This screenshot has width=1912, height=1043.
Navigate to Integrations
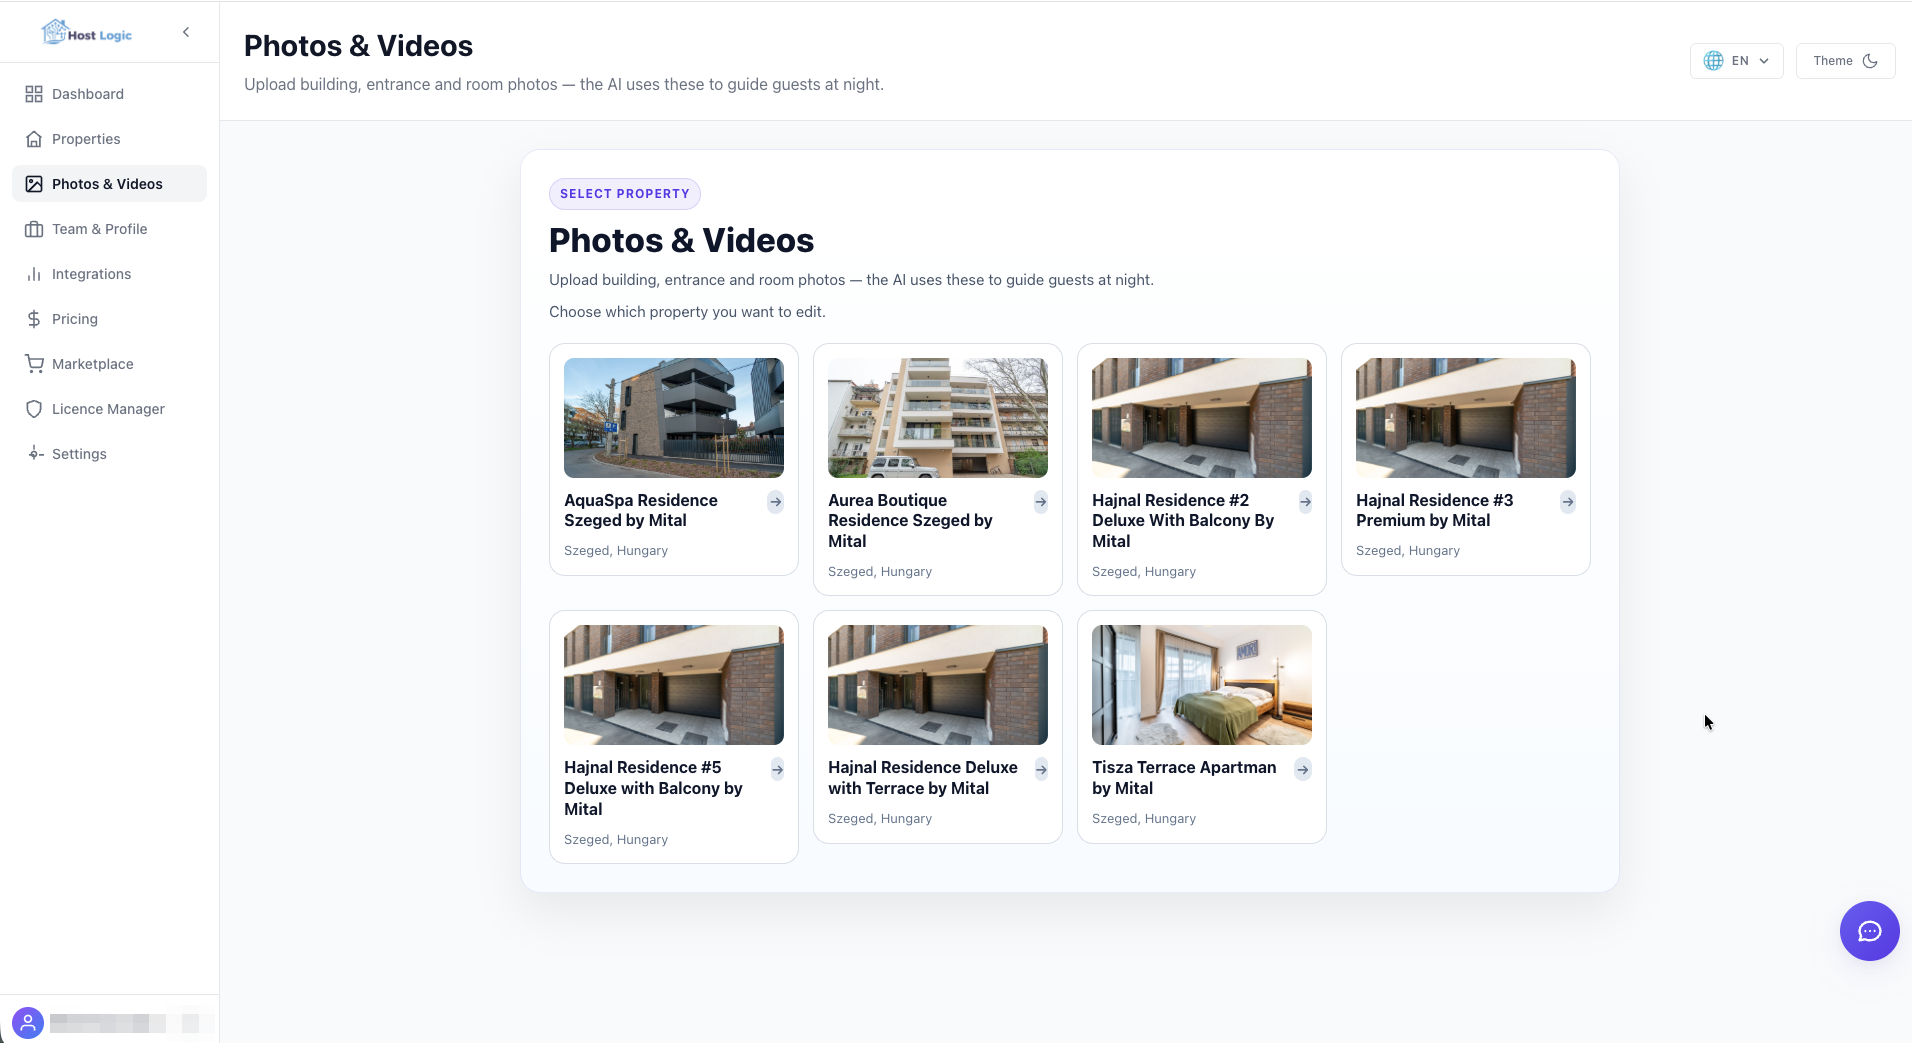point(109,274)
